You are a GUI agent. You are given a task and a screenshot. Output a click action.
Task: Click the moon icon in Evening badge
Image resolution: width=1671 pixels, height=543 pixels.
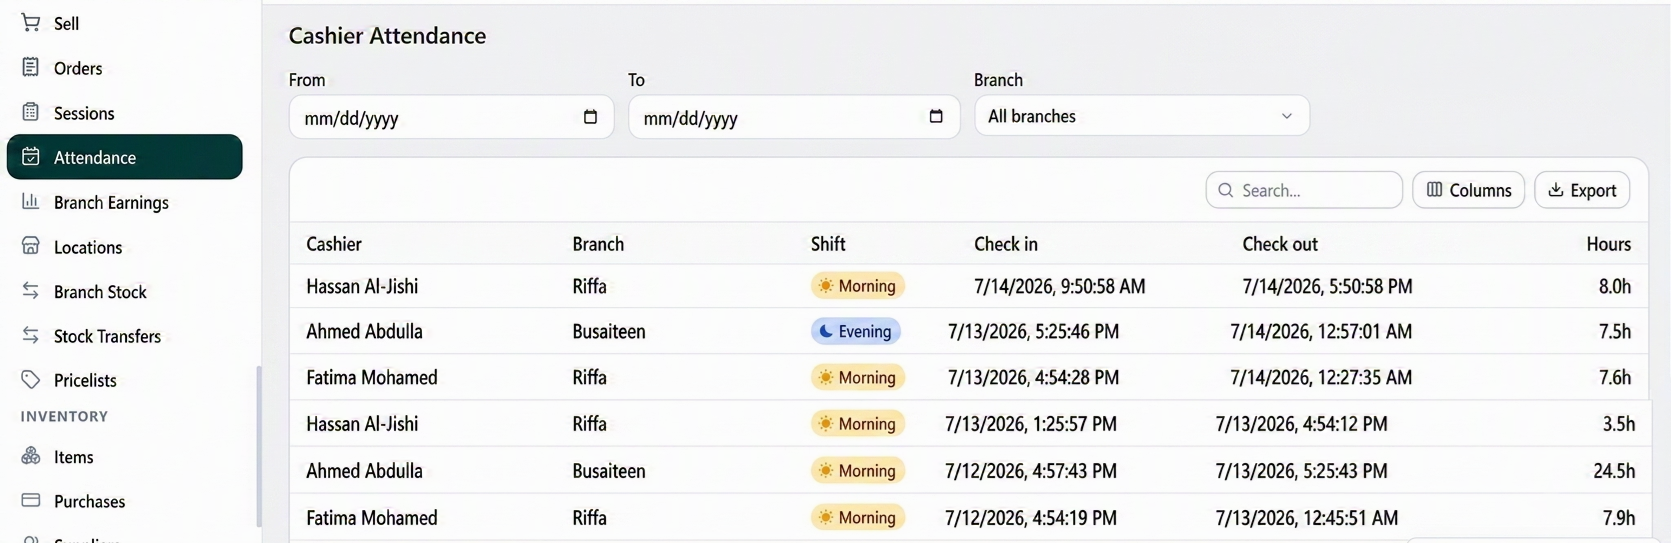pos(825,331)
